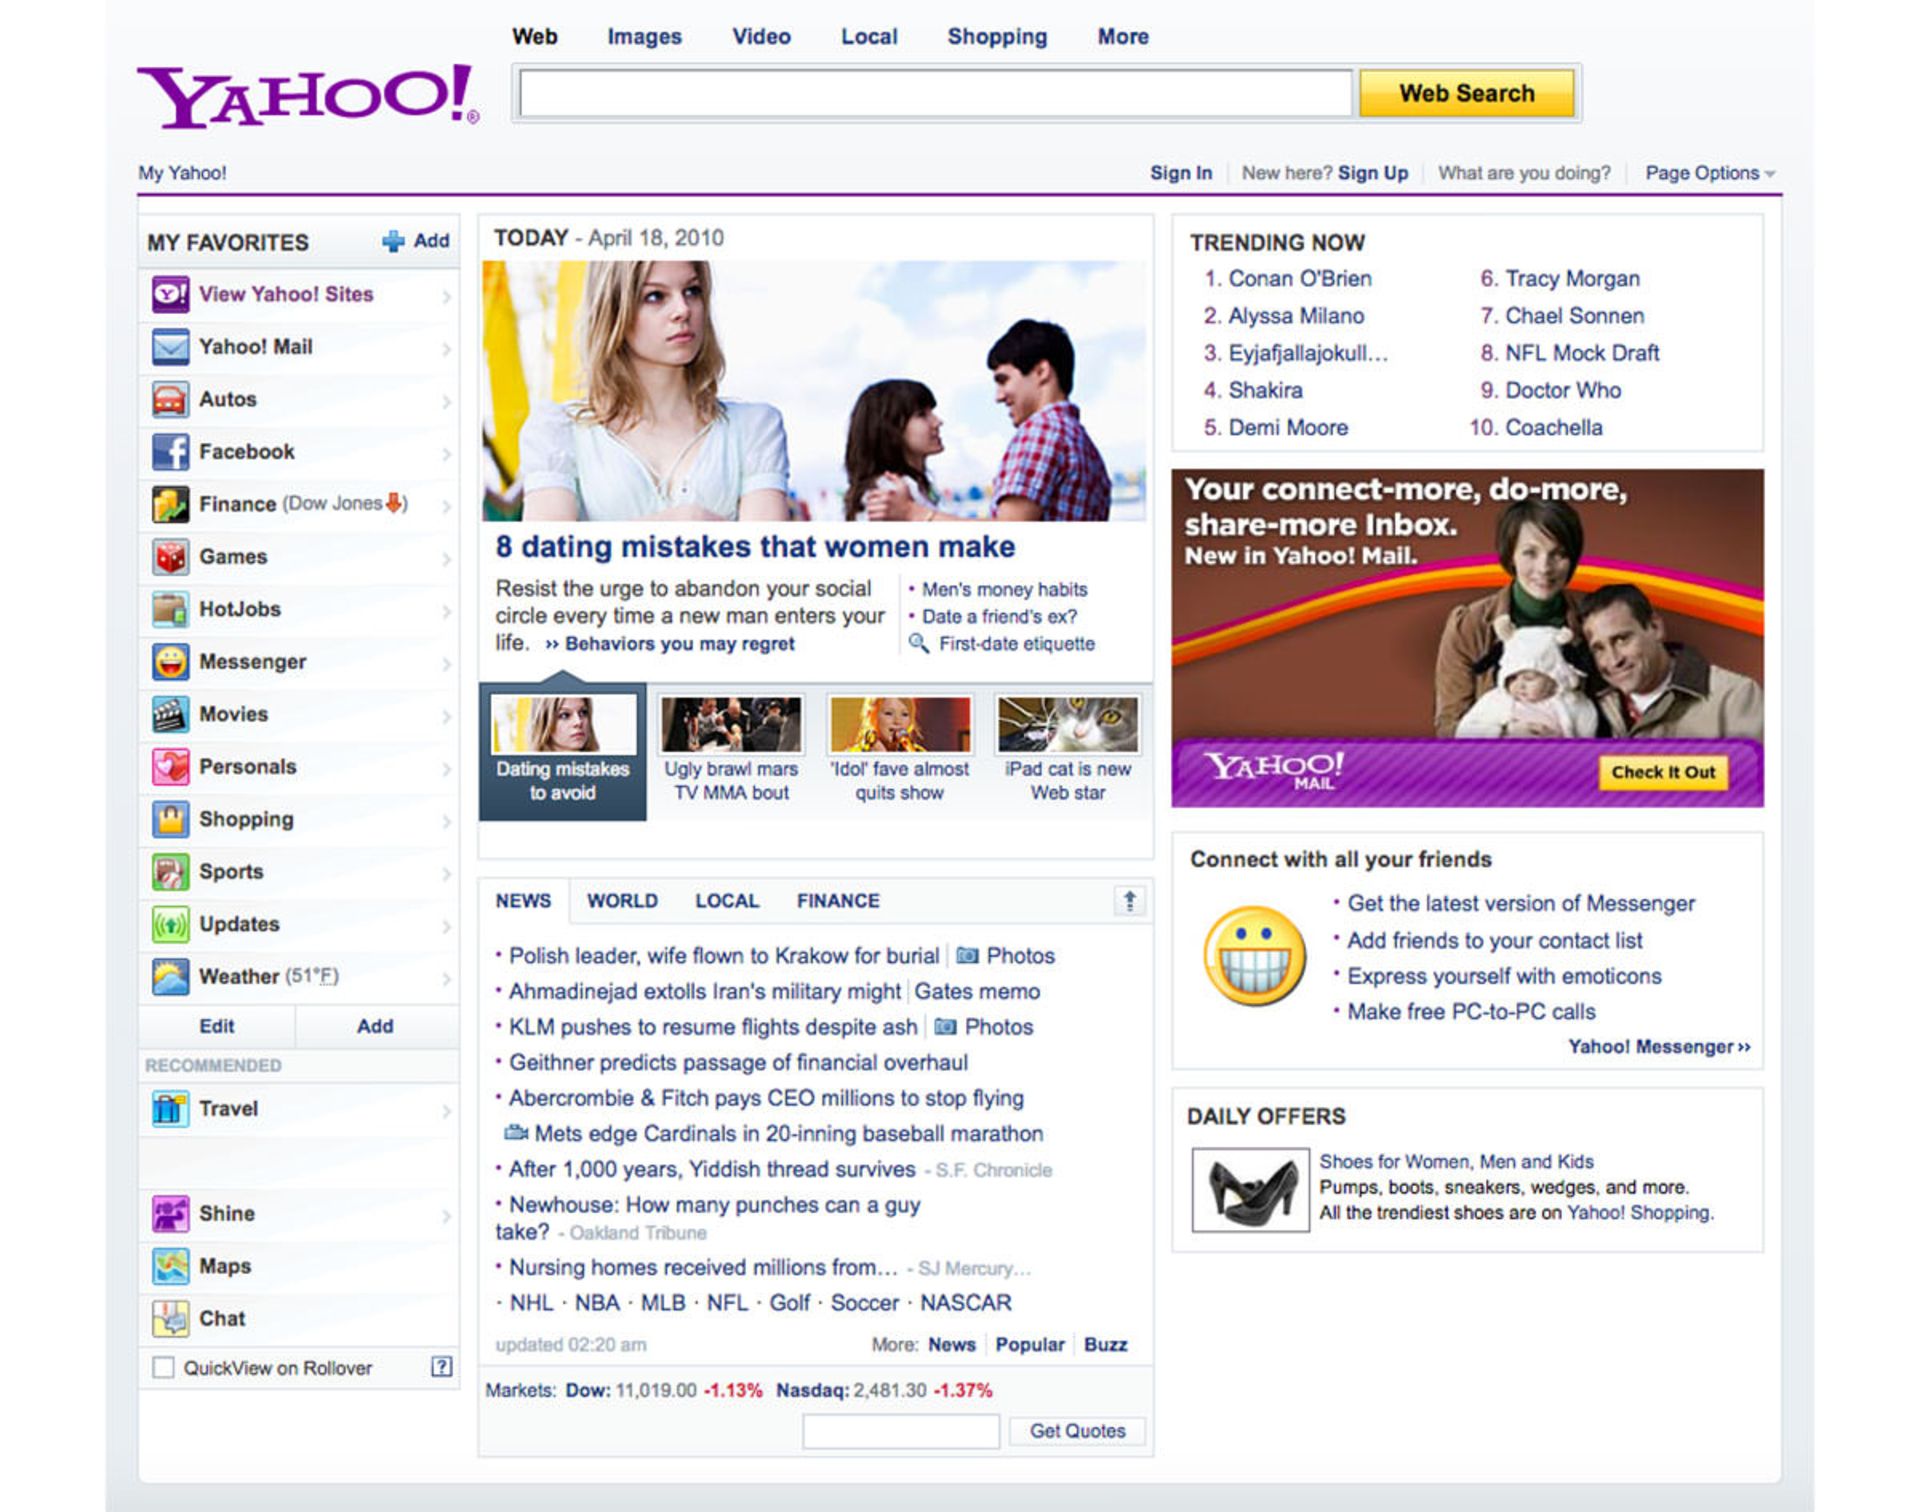Click the Yahoo! Messenger link
Viewport: 1920px width, 1512px height.
coord(1659,1047)
